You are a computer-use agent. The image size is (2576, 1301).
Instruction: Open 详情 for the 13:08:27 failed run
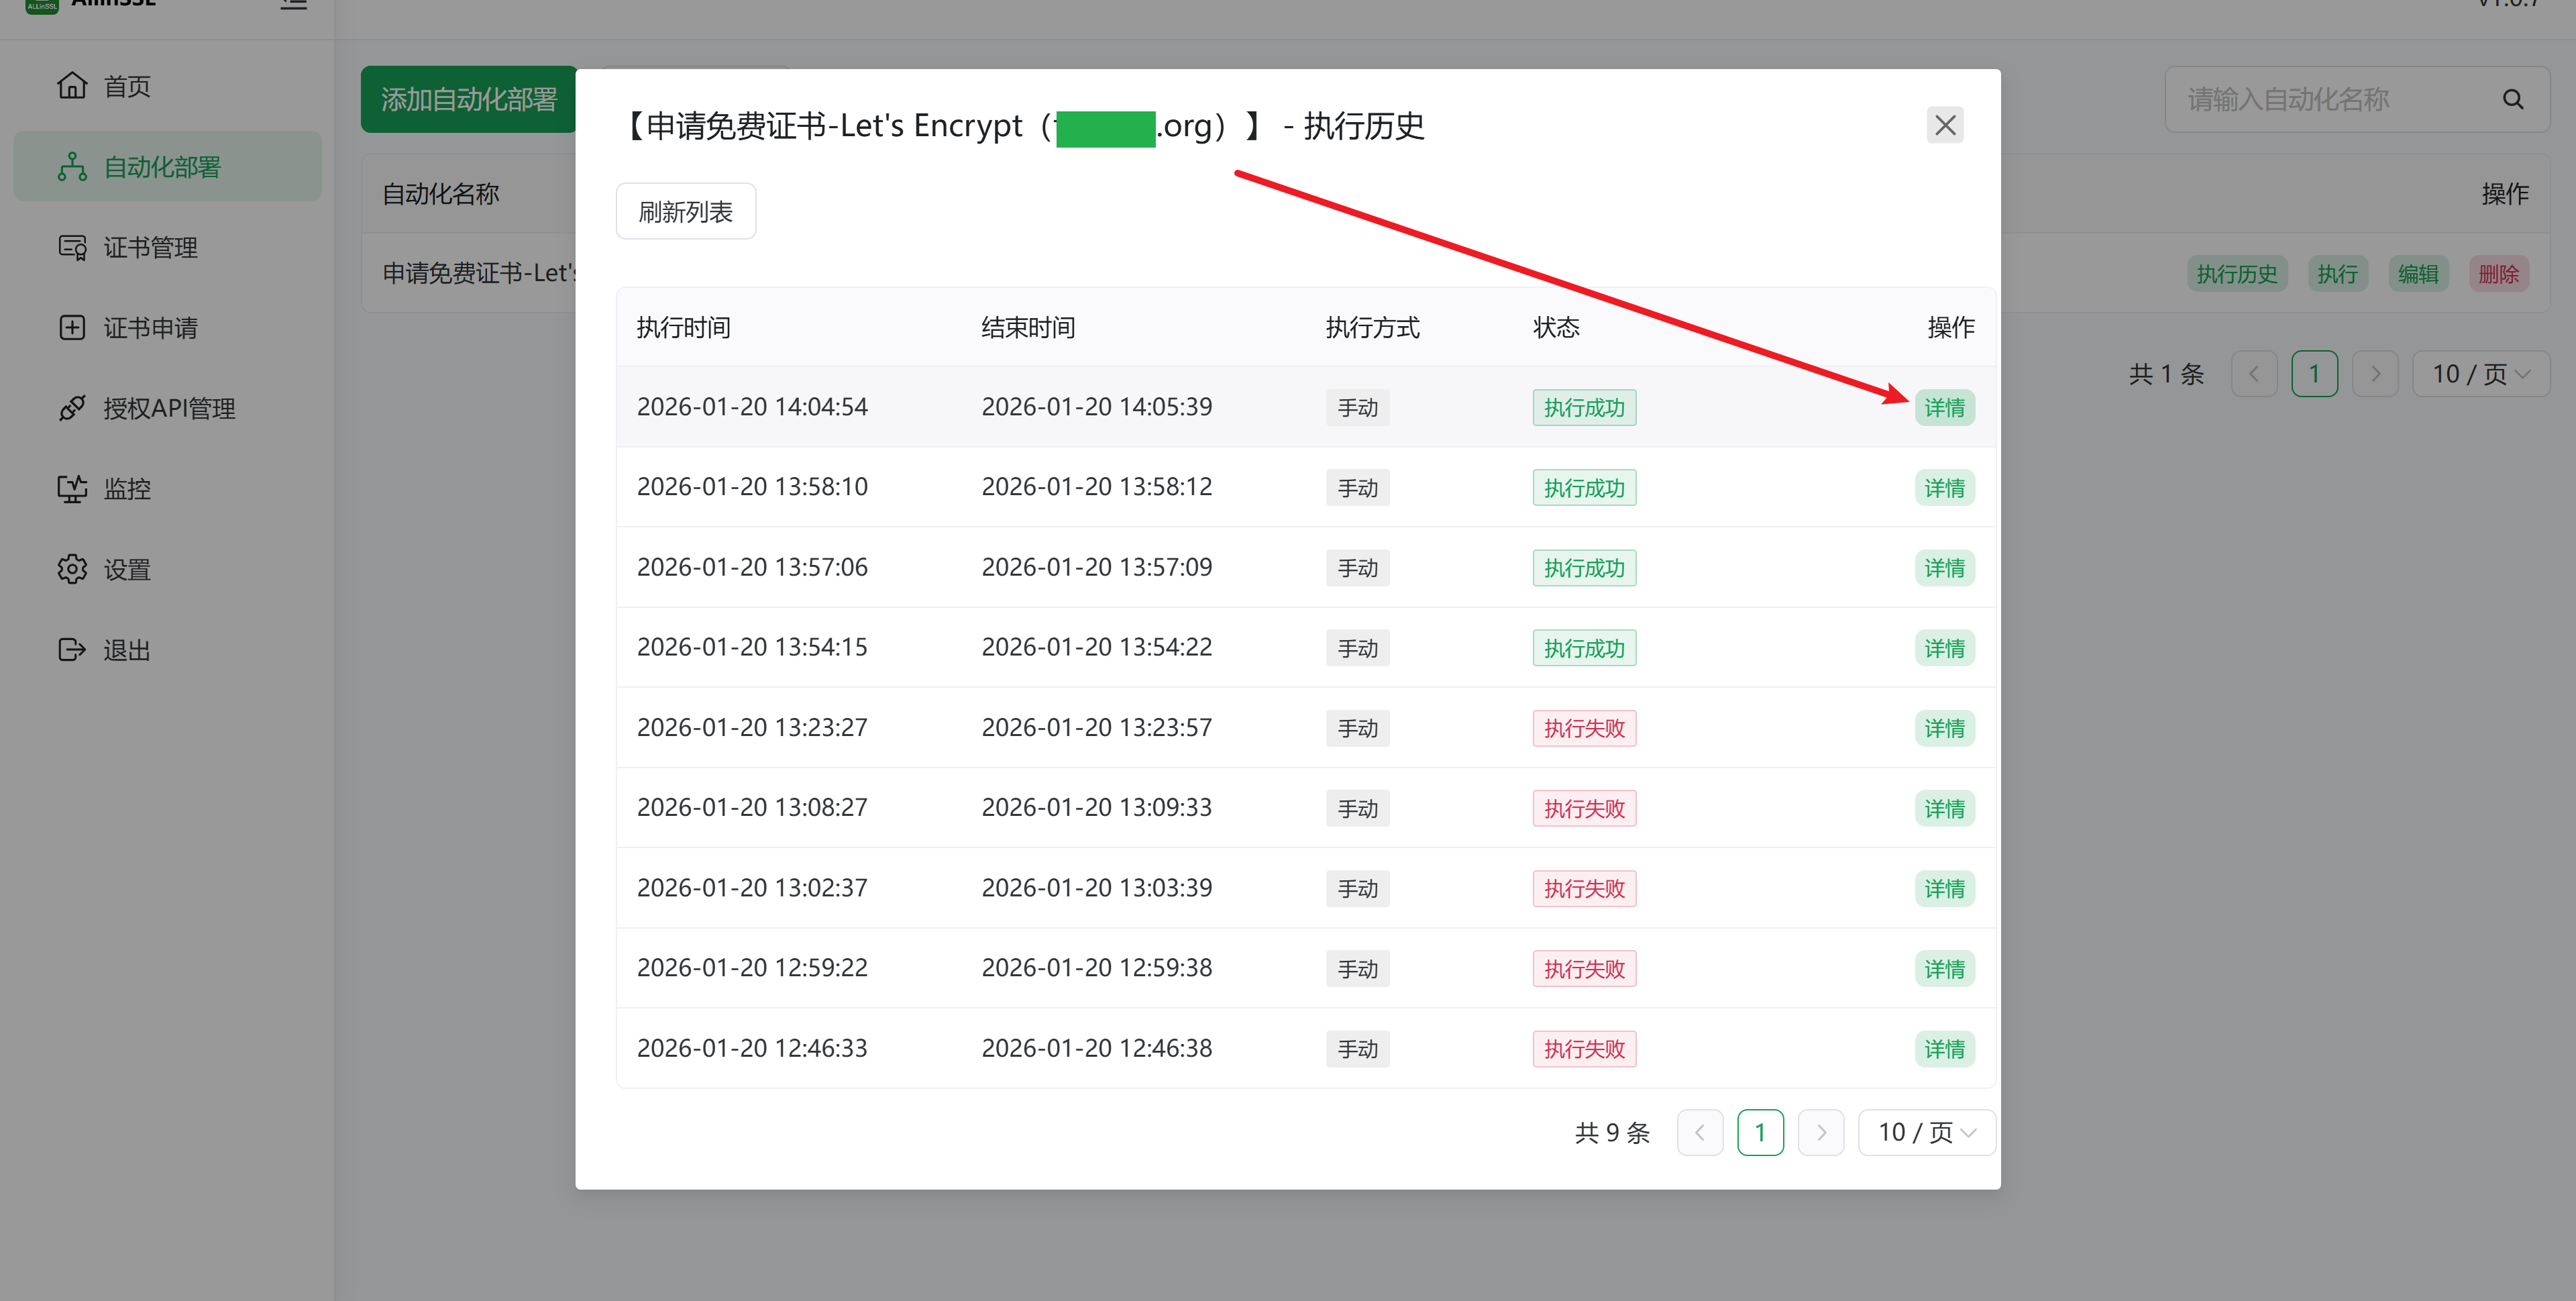(x=1944, y=808)
